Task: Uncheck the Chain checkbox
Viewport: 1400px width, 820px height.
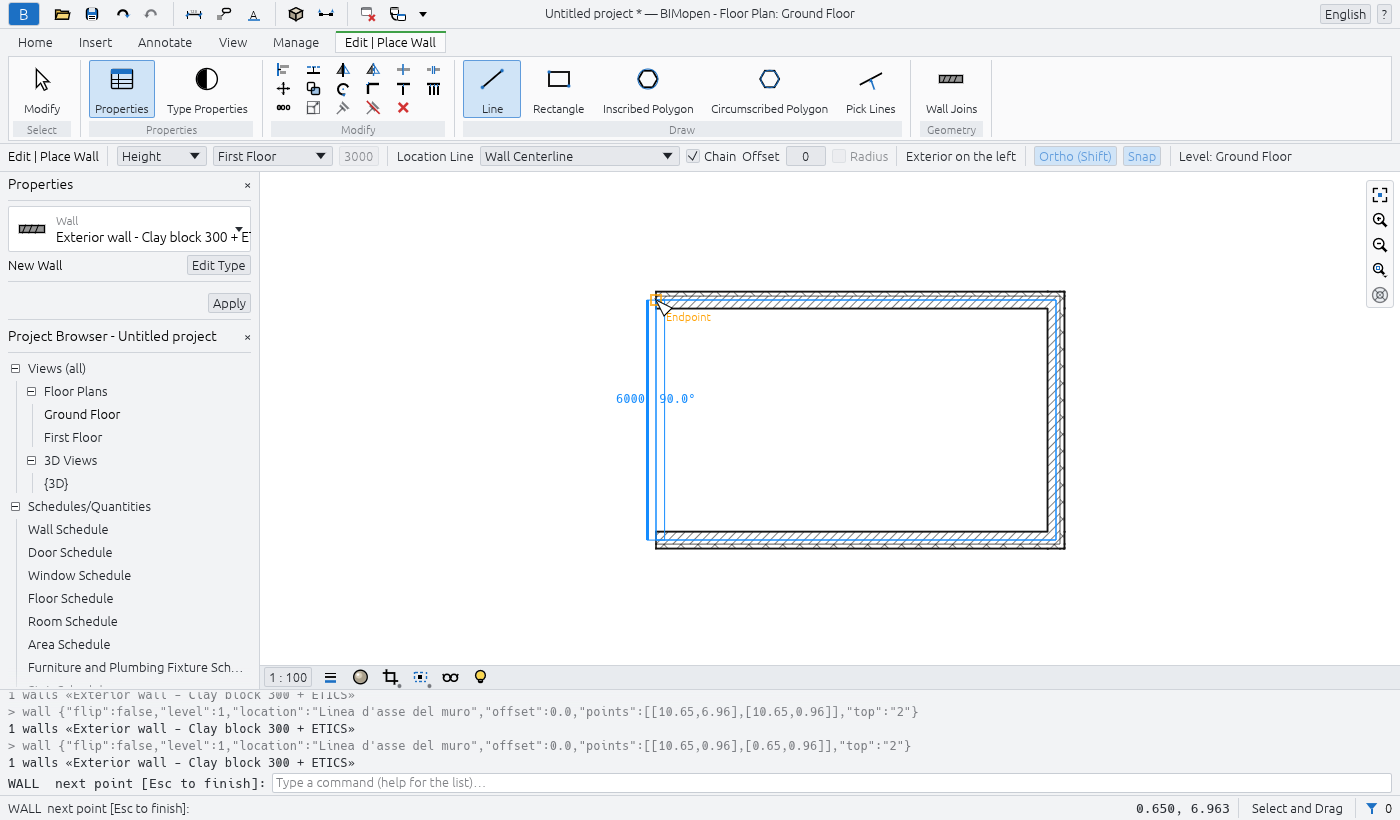Action: point(693,156)
